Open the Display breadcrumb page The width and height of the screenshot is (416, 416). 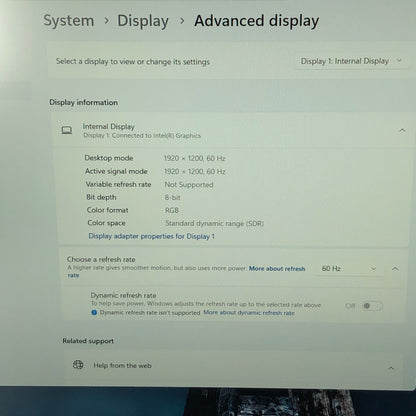click(x=143, y=21)
